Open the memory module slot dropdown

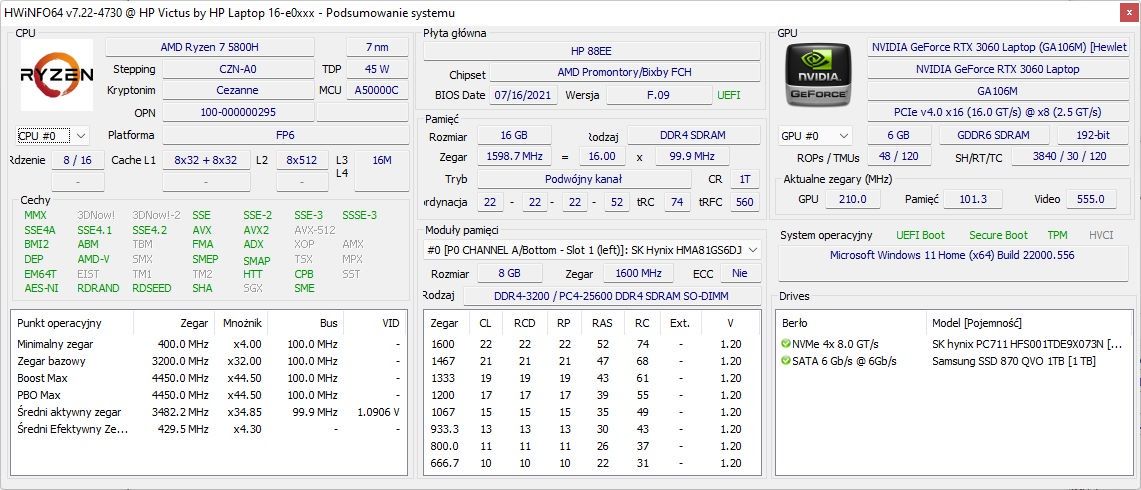pos(592,250)
